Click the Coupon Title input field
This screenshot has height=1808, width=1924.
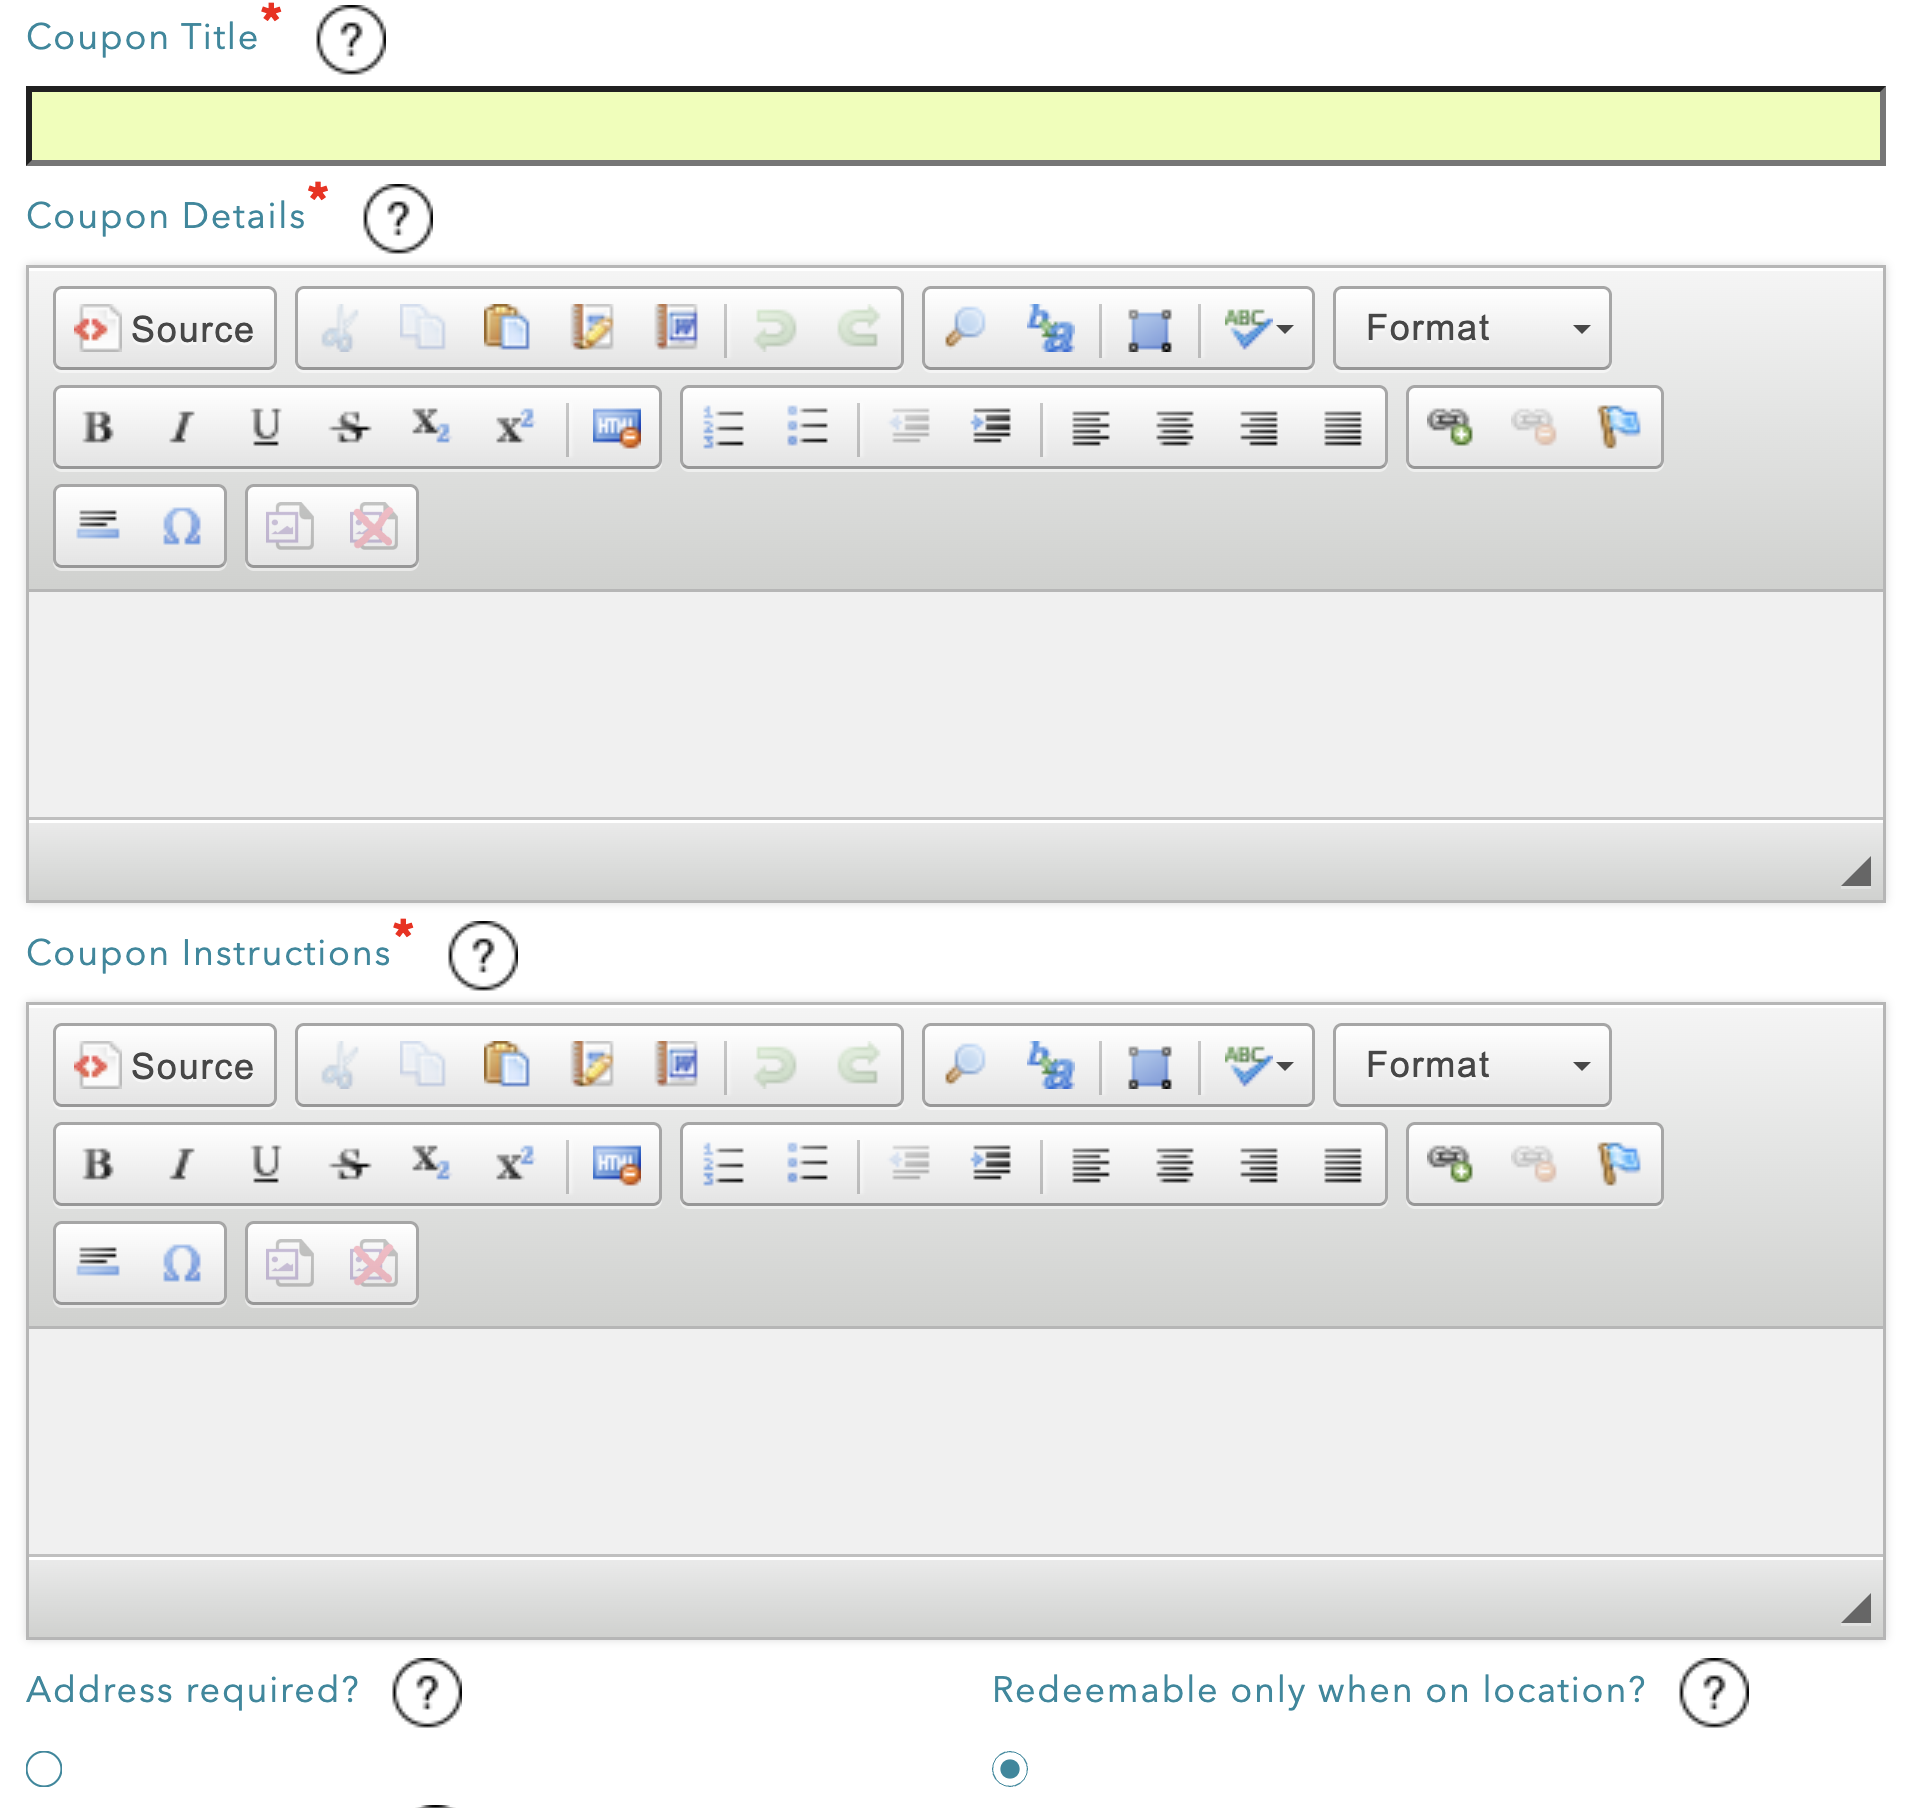pos(955,126)
